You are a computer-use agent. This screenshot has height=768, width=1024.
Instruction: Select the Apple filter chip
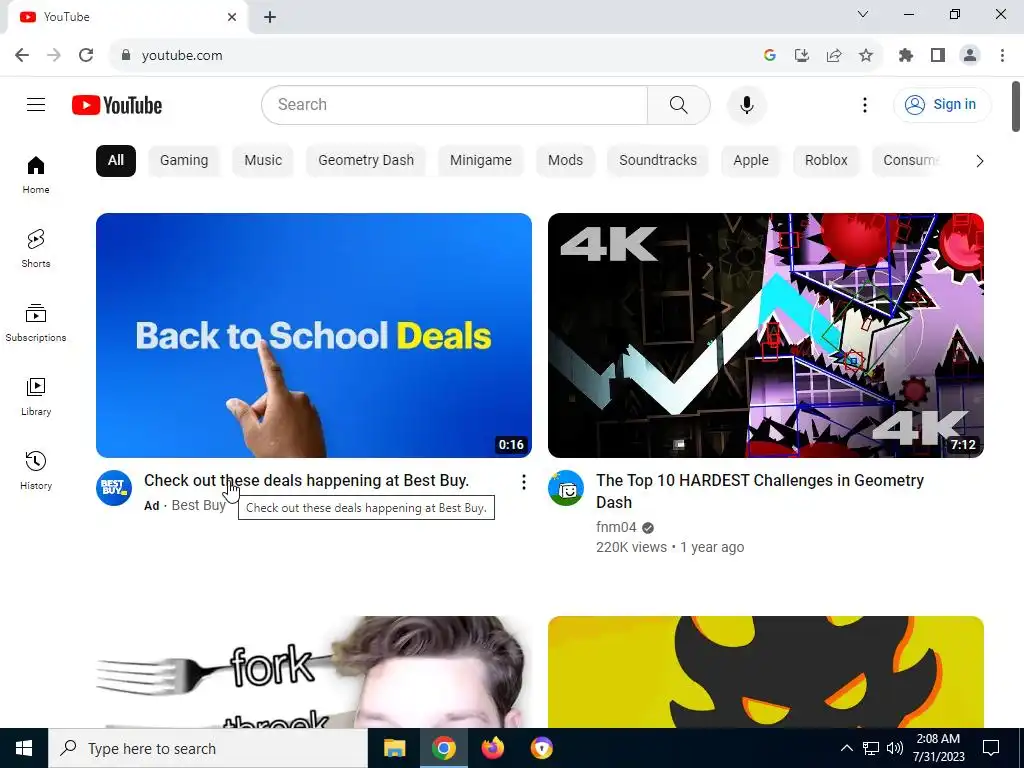[x=751, y=161]
